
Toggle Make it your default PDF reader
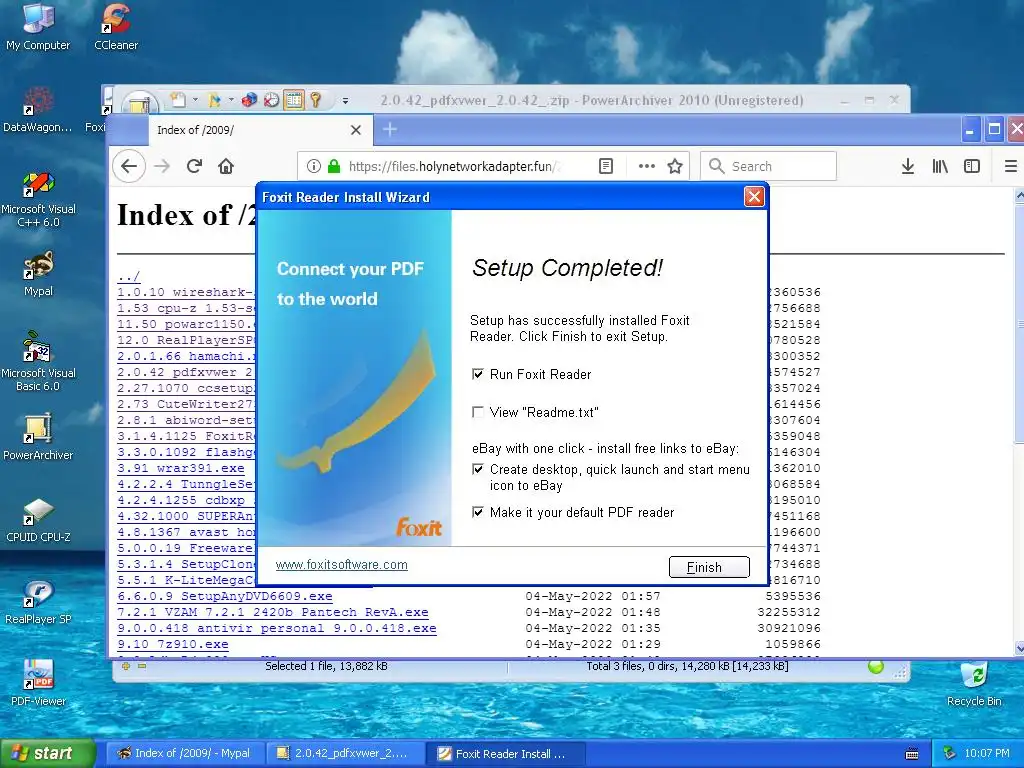point(478,512)
